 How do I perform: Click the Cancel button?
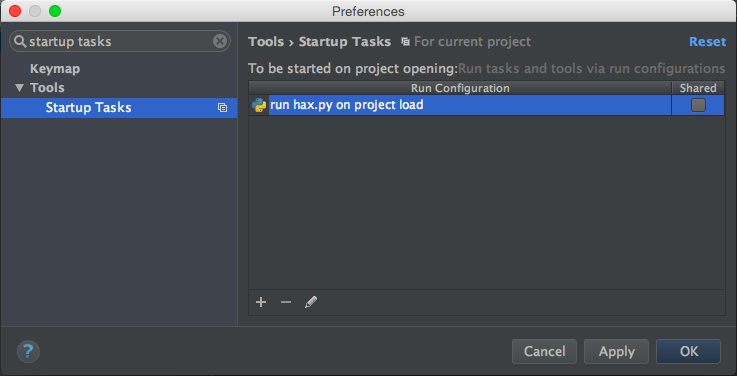[544, 352]
